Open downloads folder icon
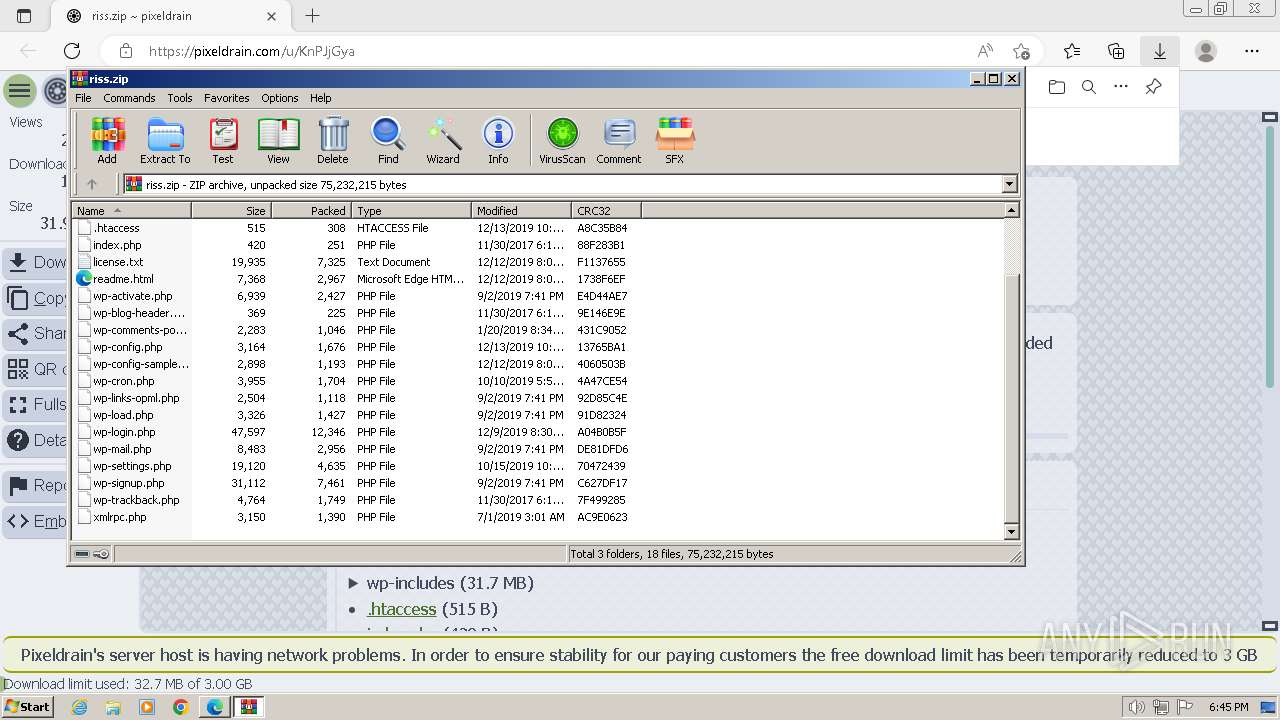1280x720 pixels. pyautogui.click(x=1057, y=87)
